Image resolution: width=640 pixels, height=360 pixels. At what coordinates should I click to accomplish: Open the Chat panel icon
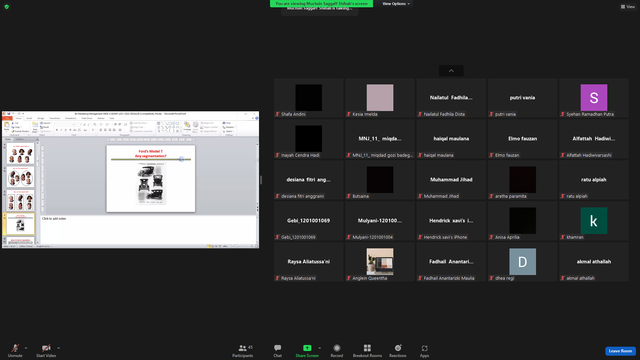pos(278,348)
